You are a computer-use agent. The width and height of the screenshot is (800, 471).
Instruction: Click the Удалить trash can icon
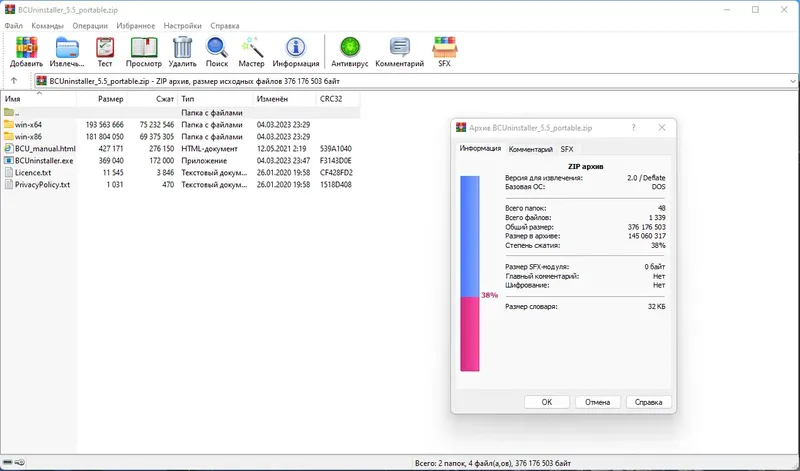[x=182, y=52]
